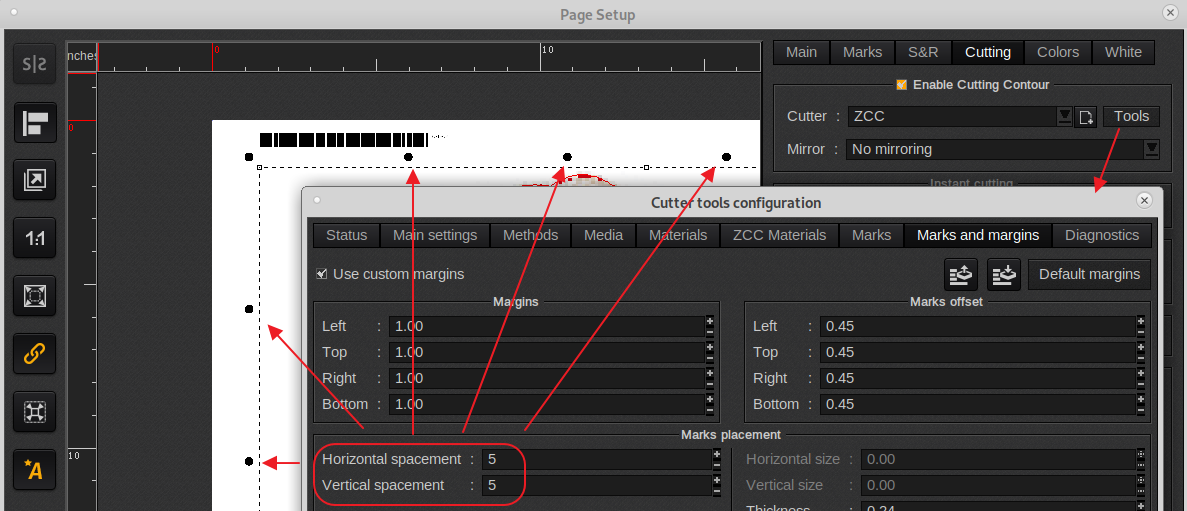Open the Diagnostics tab in cutter configuration
1187x511 pixels.
click(x=1101, y=235)
